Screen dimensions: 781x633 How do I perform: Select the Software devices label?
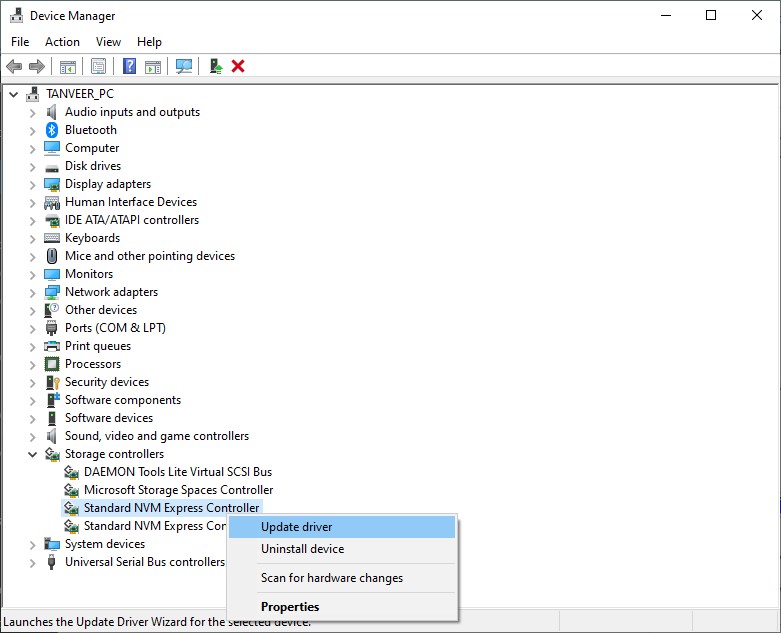coord(109,418)
